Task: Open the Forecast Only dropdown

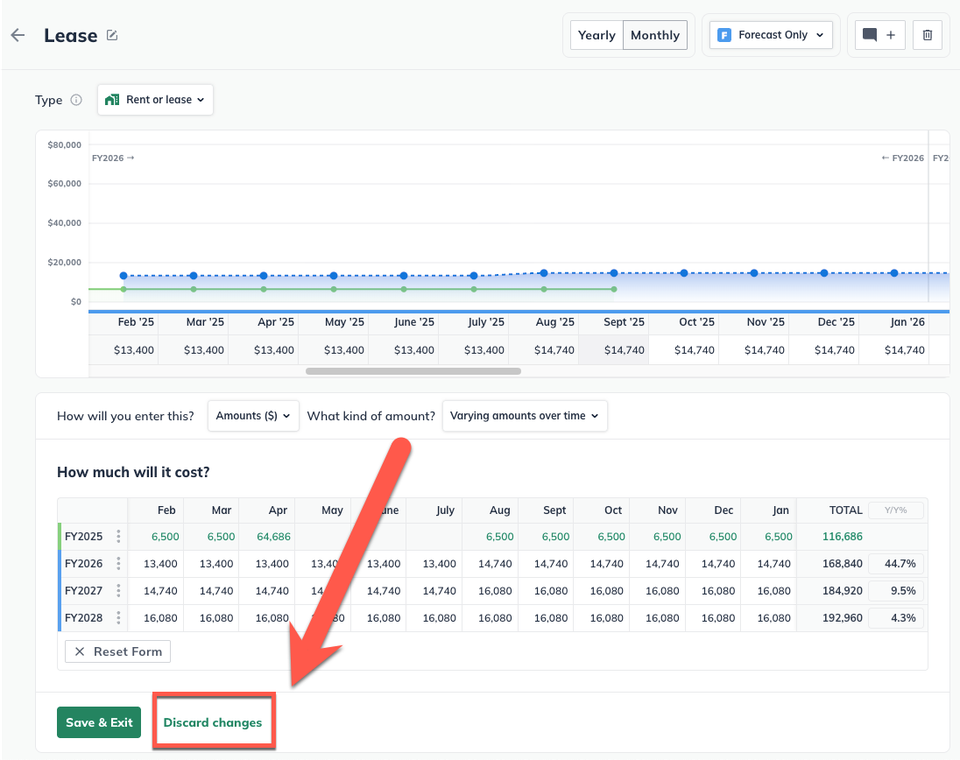Action: coord(771,35)
